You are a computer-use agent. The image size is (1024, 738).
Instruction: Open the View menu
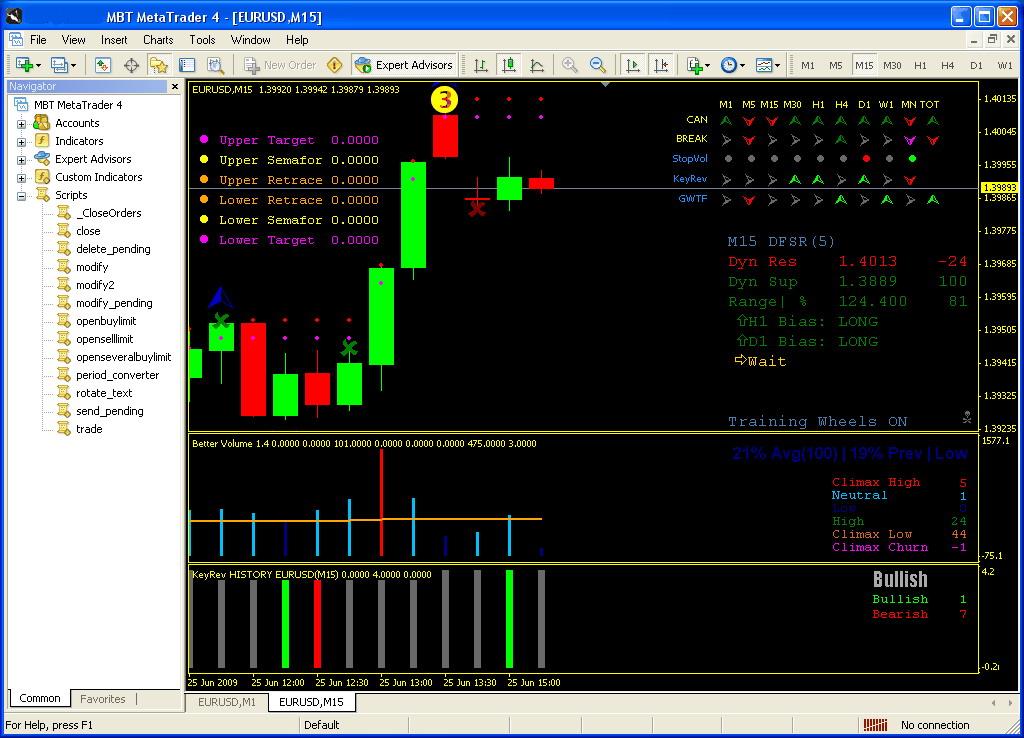(73, 40)
